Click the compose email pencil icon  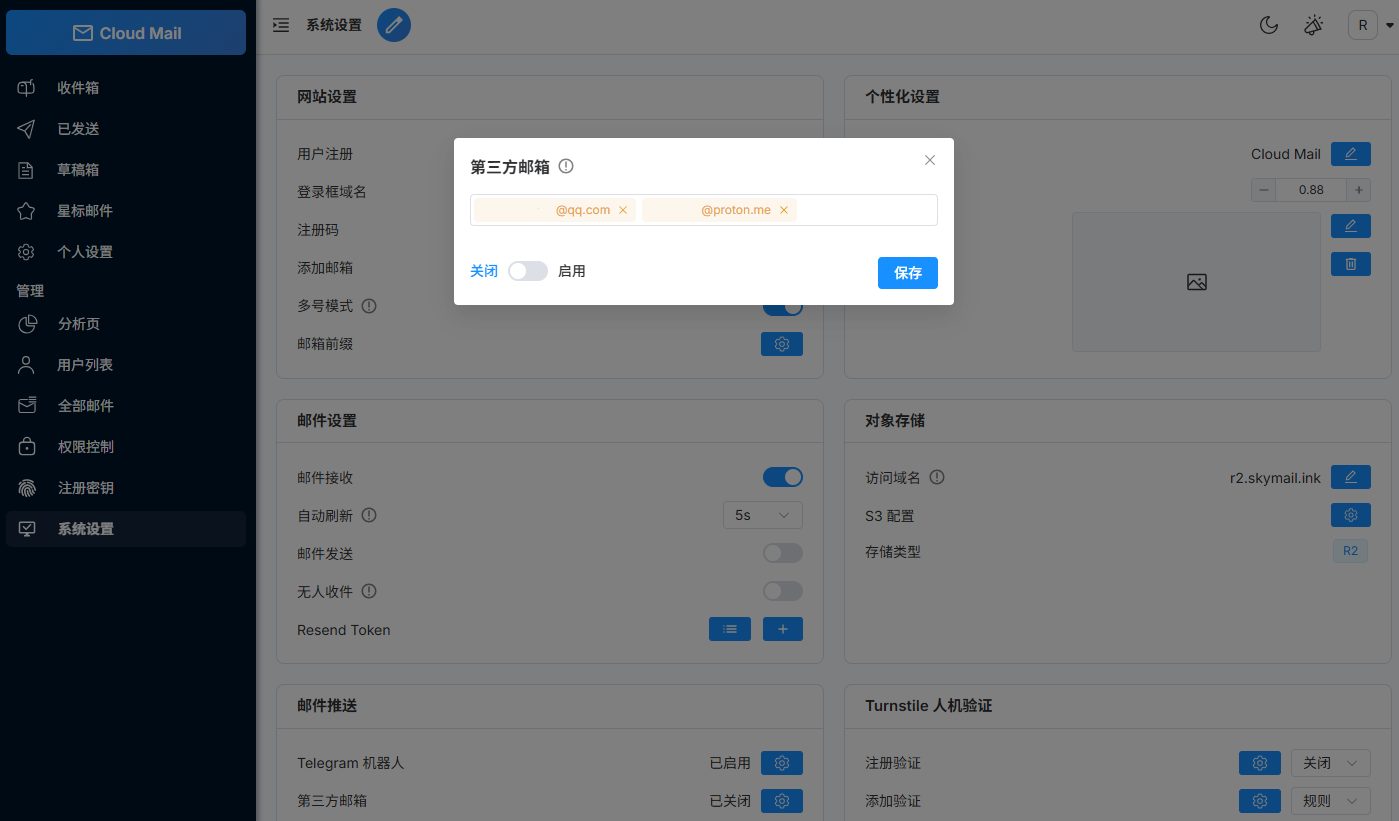393,25
